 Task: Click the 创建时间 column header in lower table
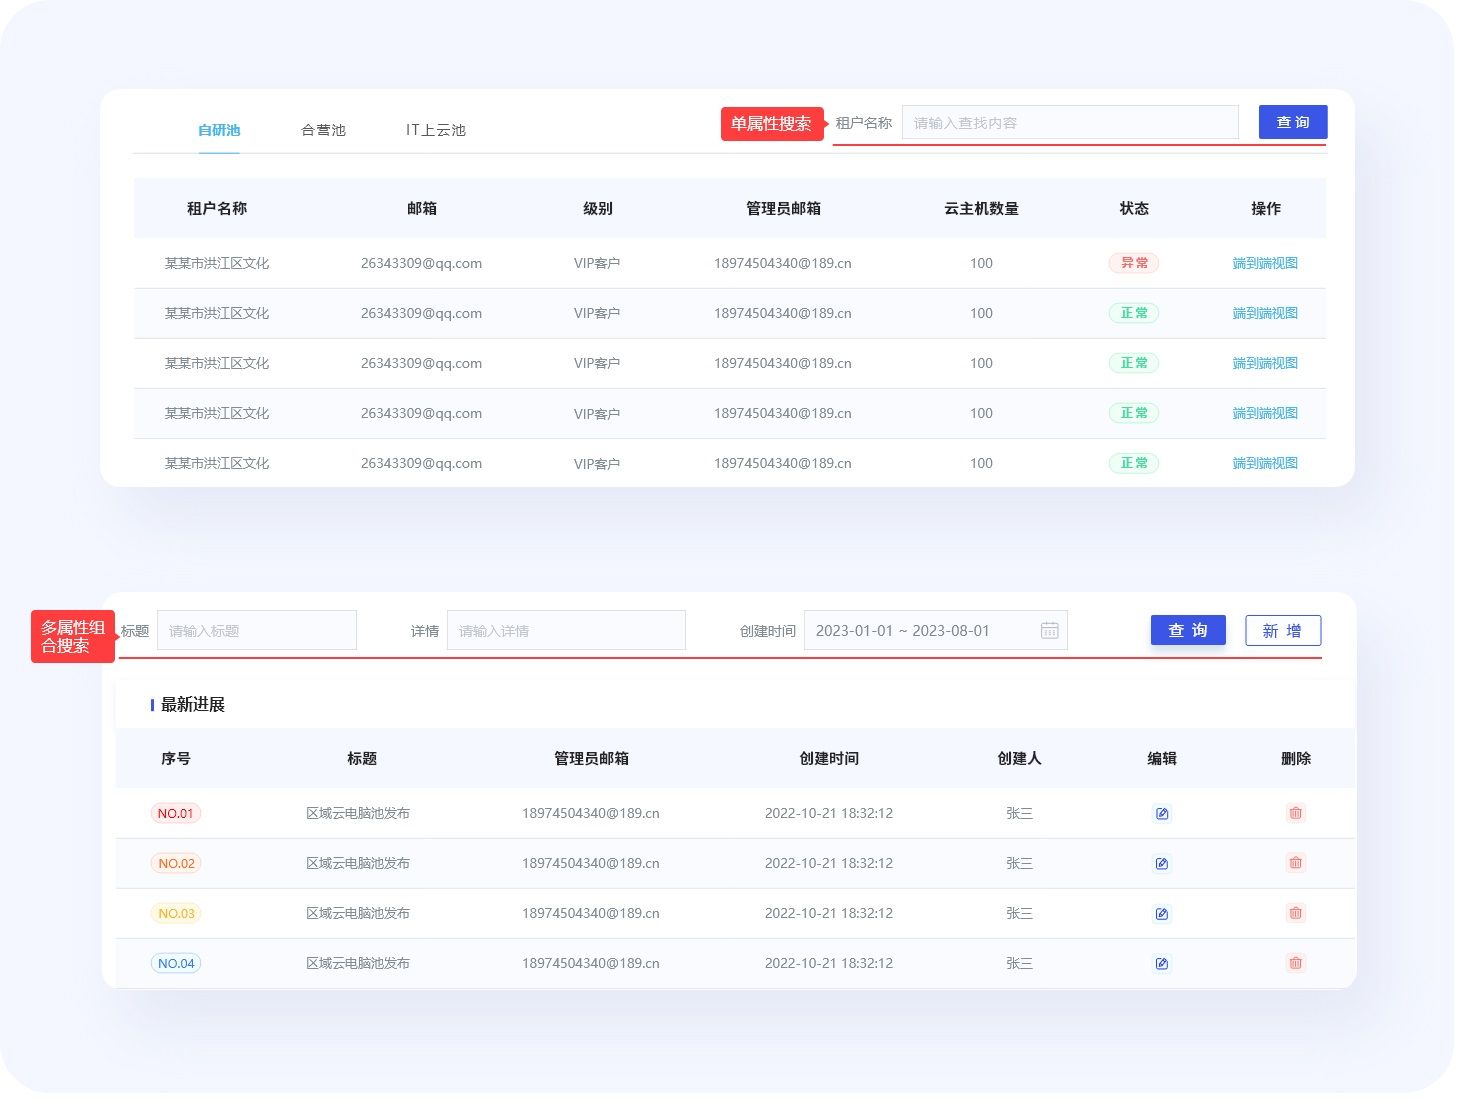(829, 758)
